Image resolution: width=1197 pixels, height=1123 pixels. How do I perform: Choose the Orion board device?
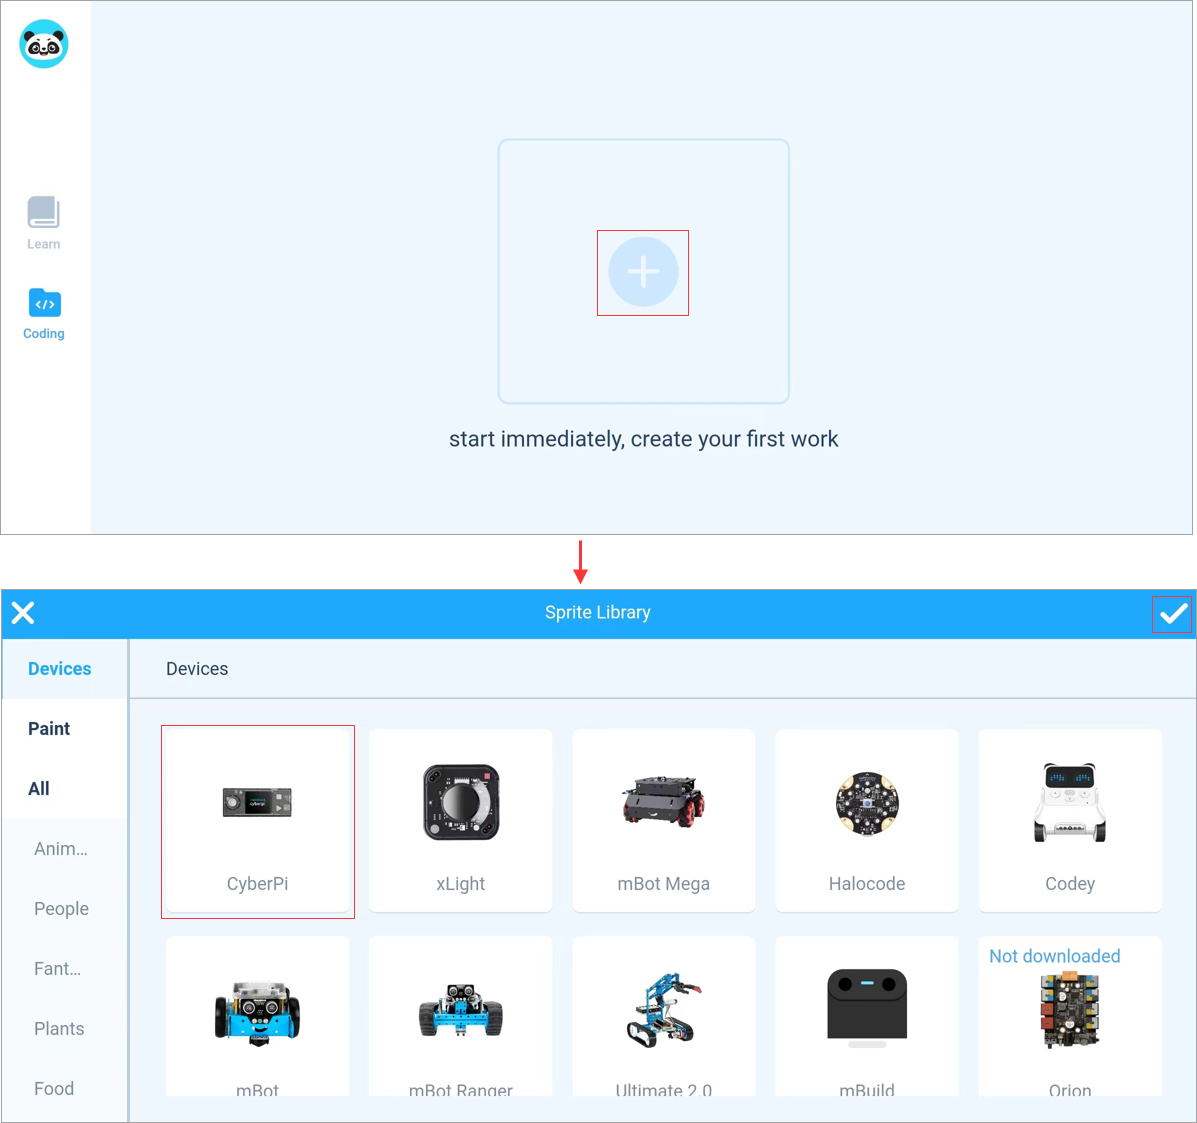tap(1070, 1016)
